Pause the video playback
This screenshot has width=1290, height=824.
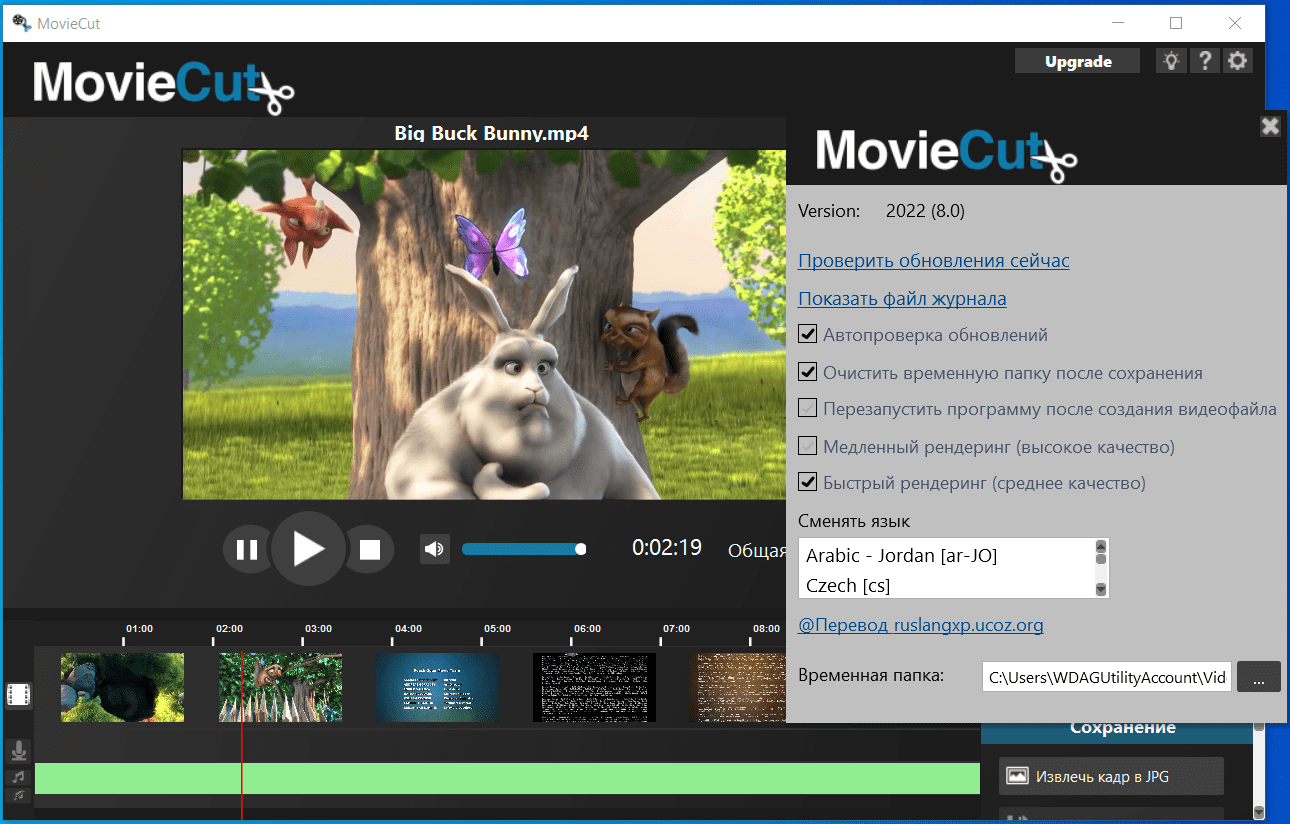click(x=246, y=549)
